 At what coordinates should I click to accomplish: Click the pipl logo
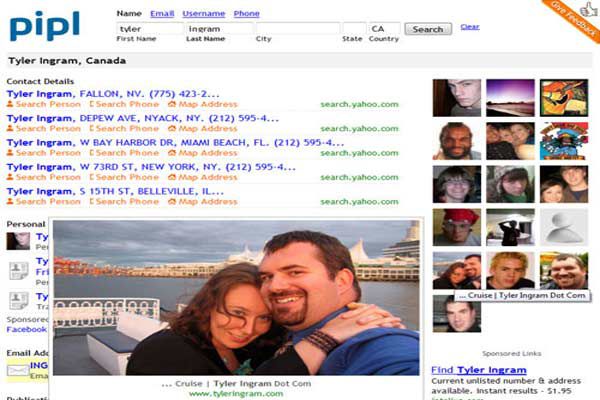[45, 25]
